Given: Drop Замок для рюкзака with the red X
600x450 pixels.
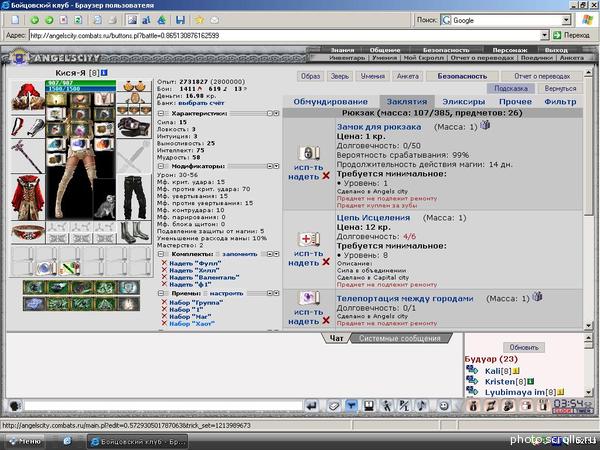Looking at the screenshot, I should coord(326,176).
